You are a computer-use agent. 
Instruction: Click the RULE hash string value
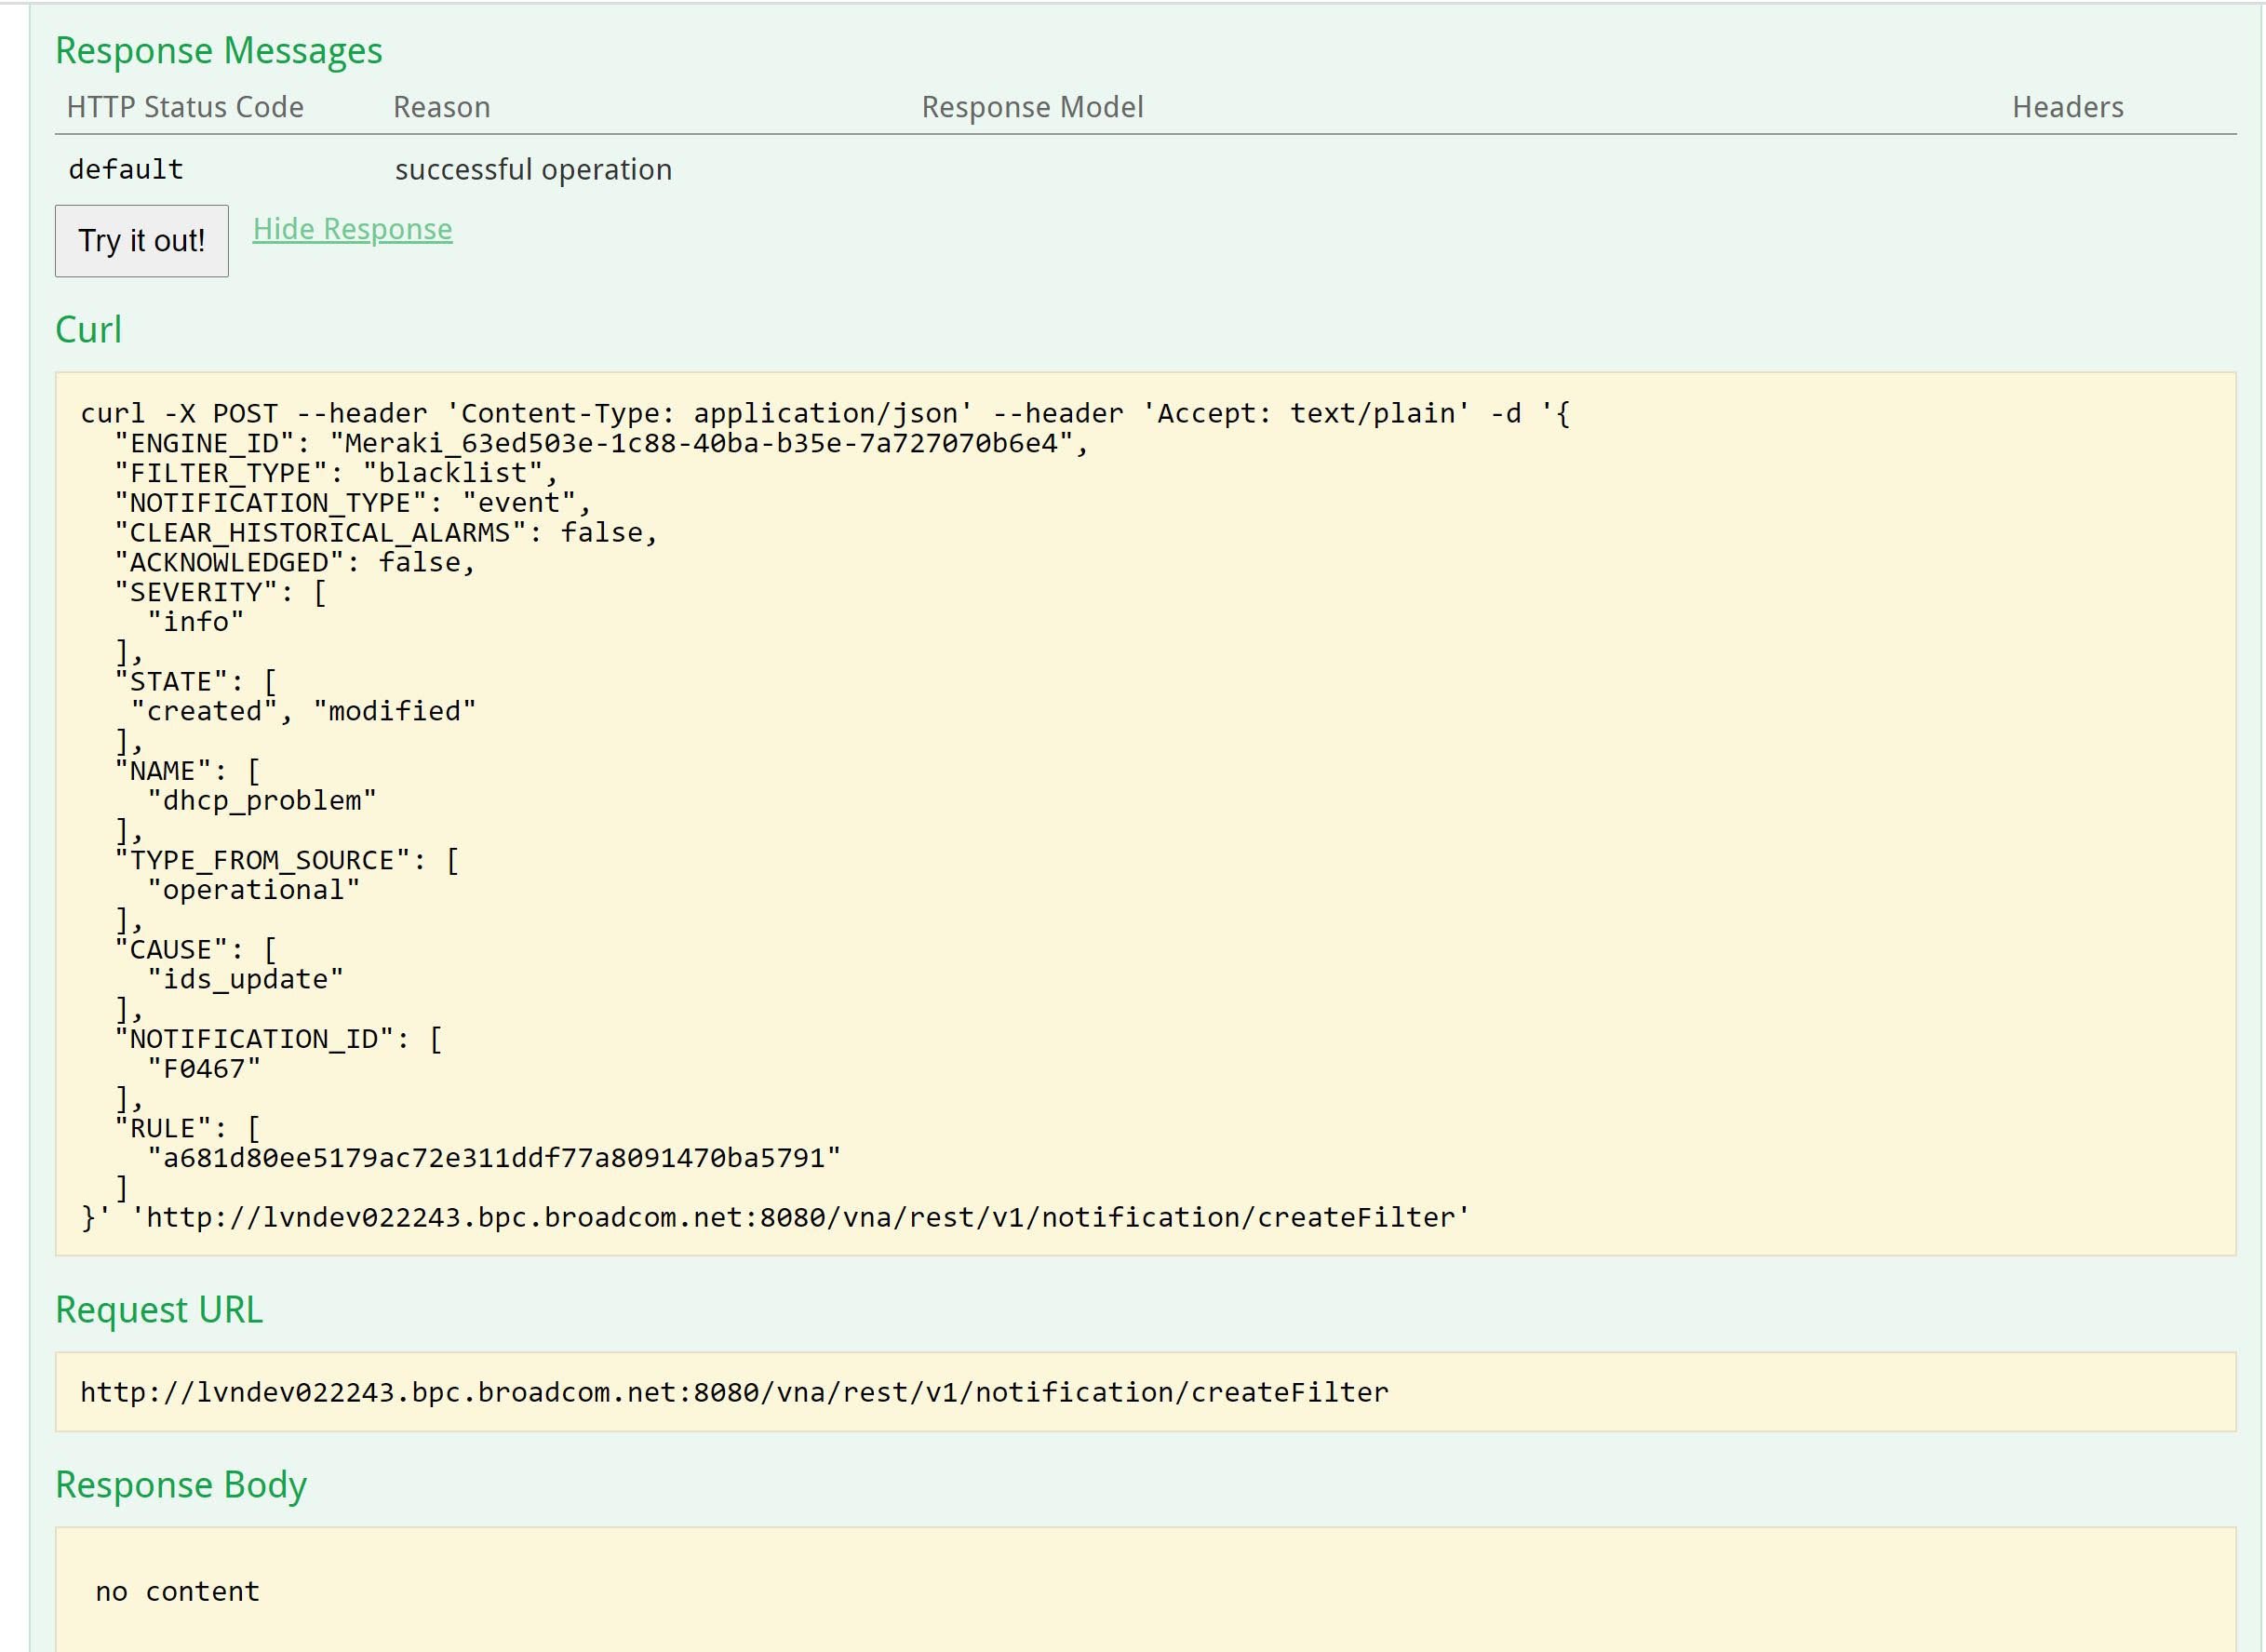tap(493, 1158)
